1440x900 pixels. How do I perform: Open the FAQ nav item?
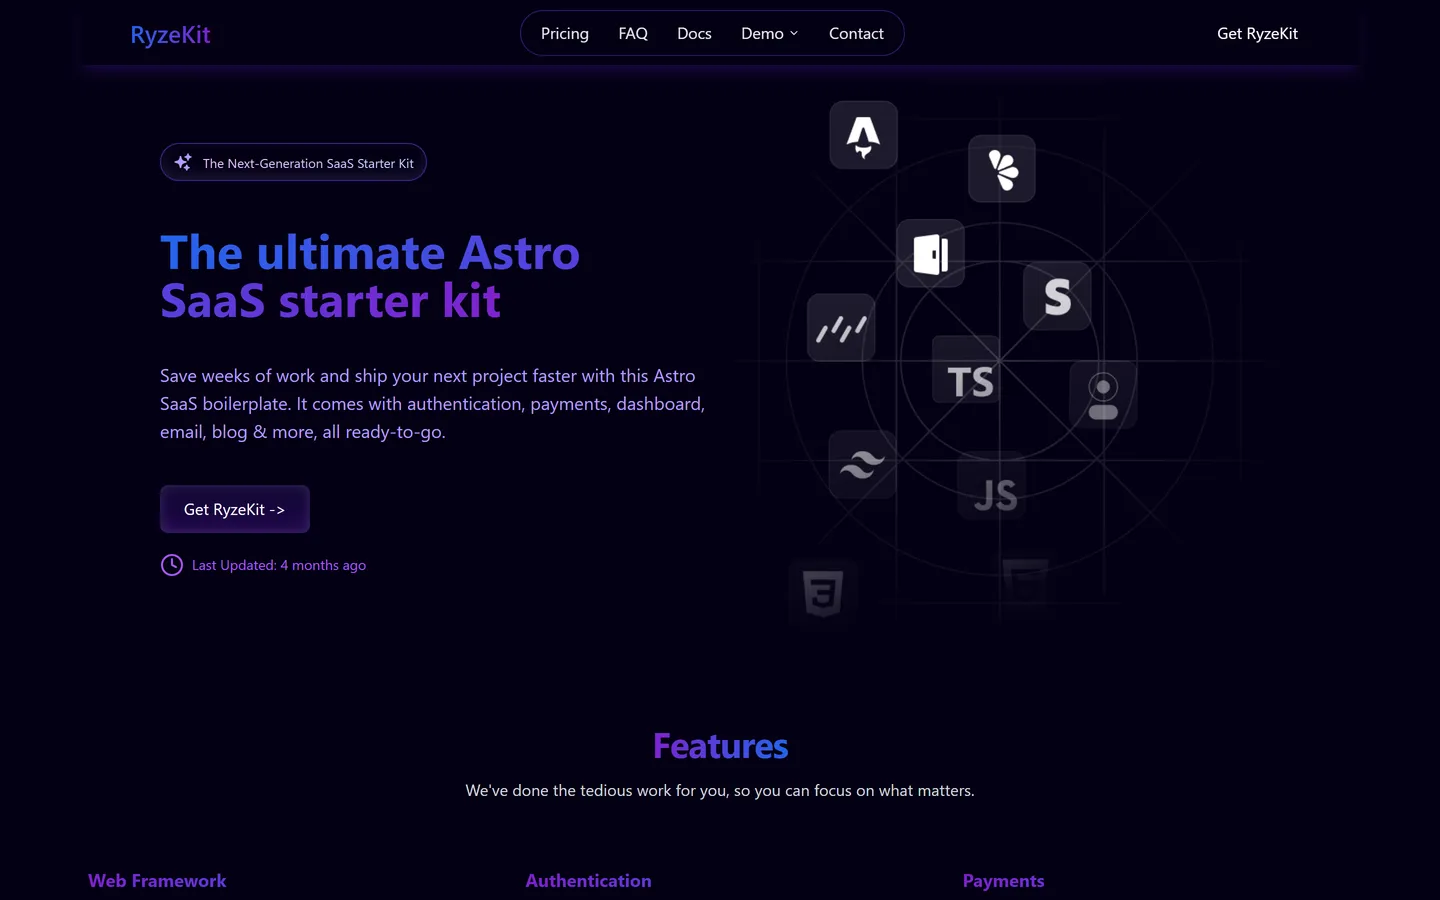coord(633,33)
